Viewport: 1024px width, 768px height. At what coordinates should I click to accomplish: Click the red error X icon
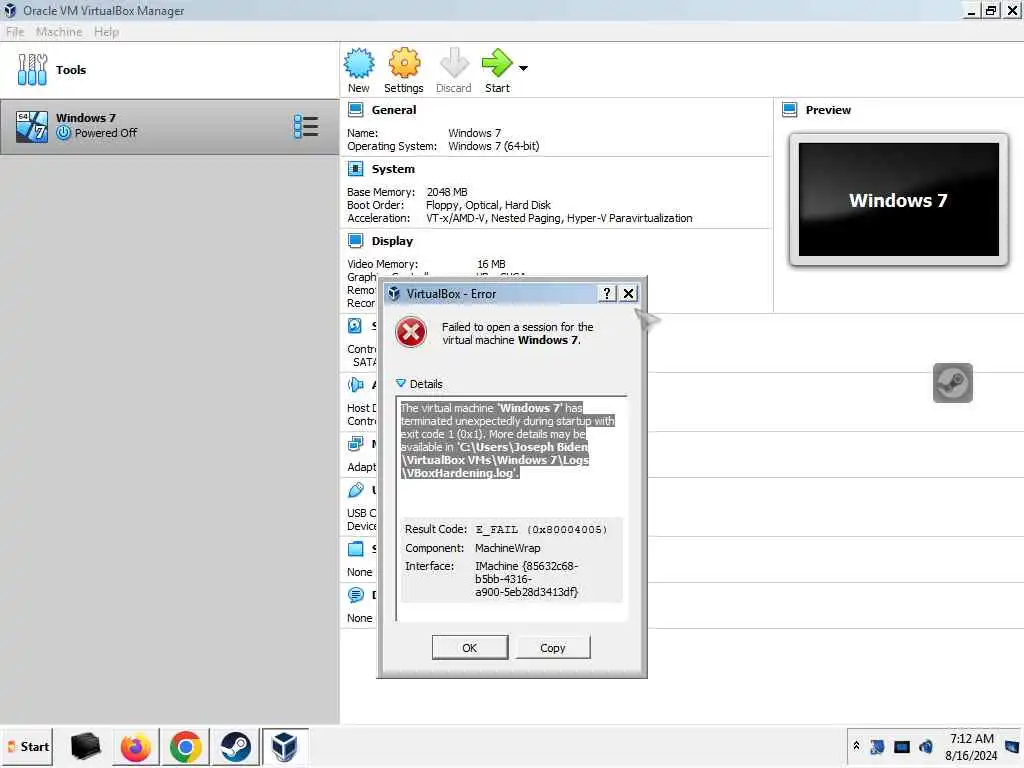click(411, 332)
